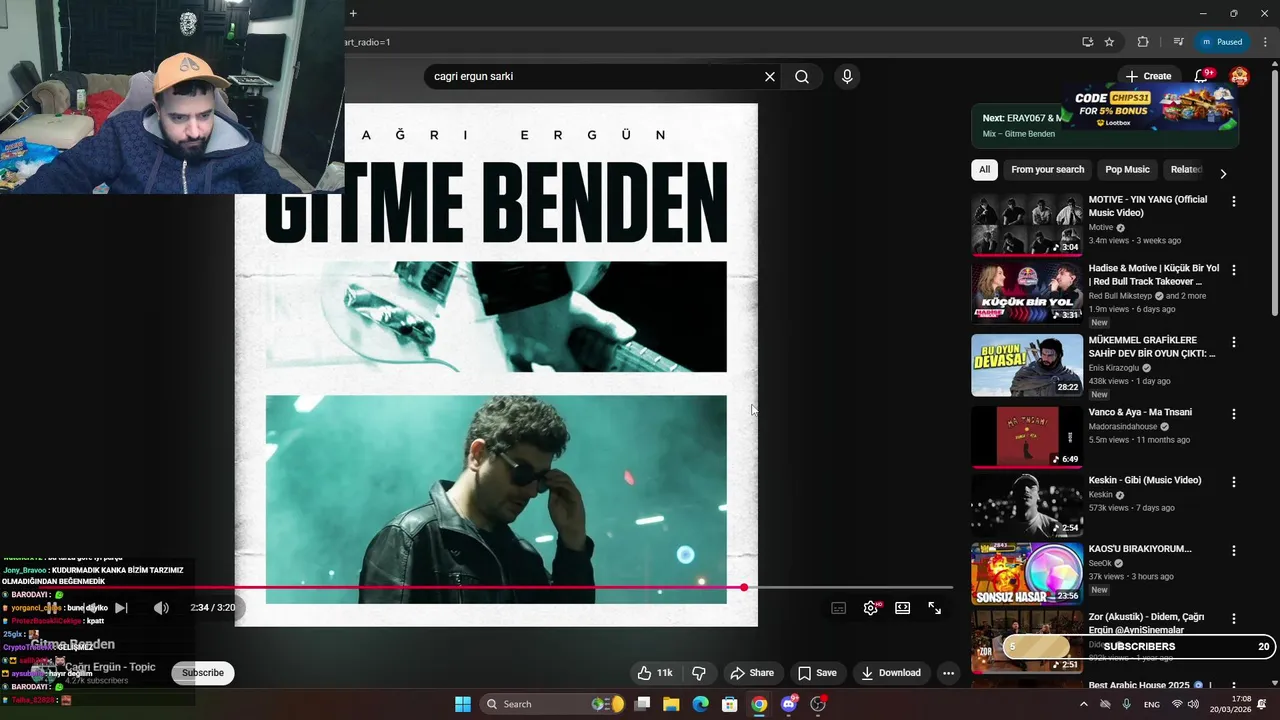
Task: Open File Explorer from the taskbar
Action: [x=671, y=704]
